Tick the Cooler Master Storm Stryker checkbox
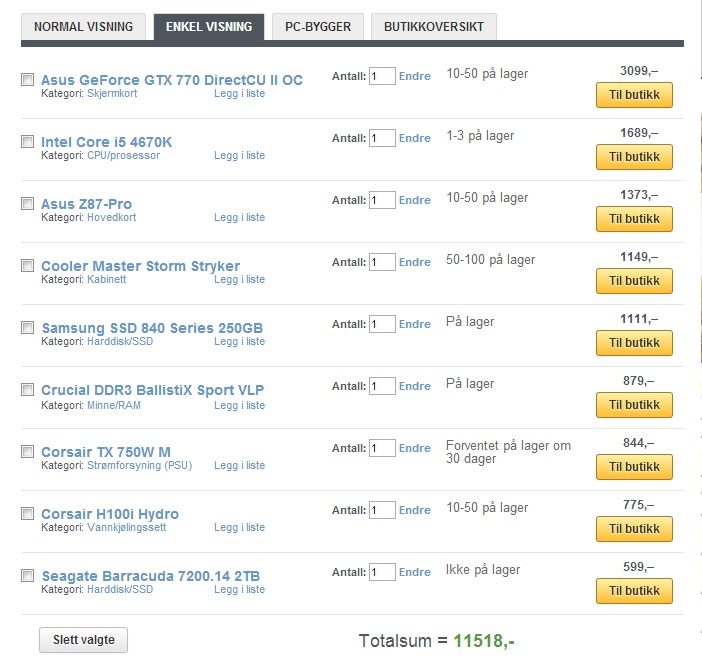This screenshot has width=702, height=665. [x=28, y=266]
